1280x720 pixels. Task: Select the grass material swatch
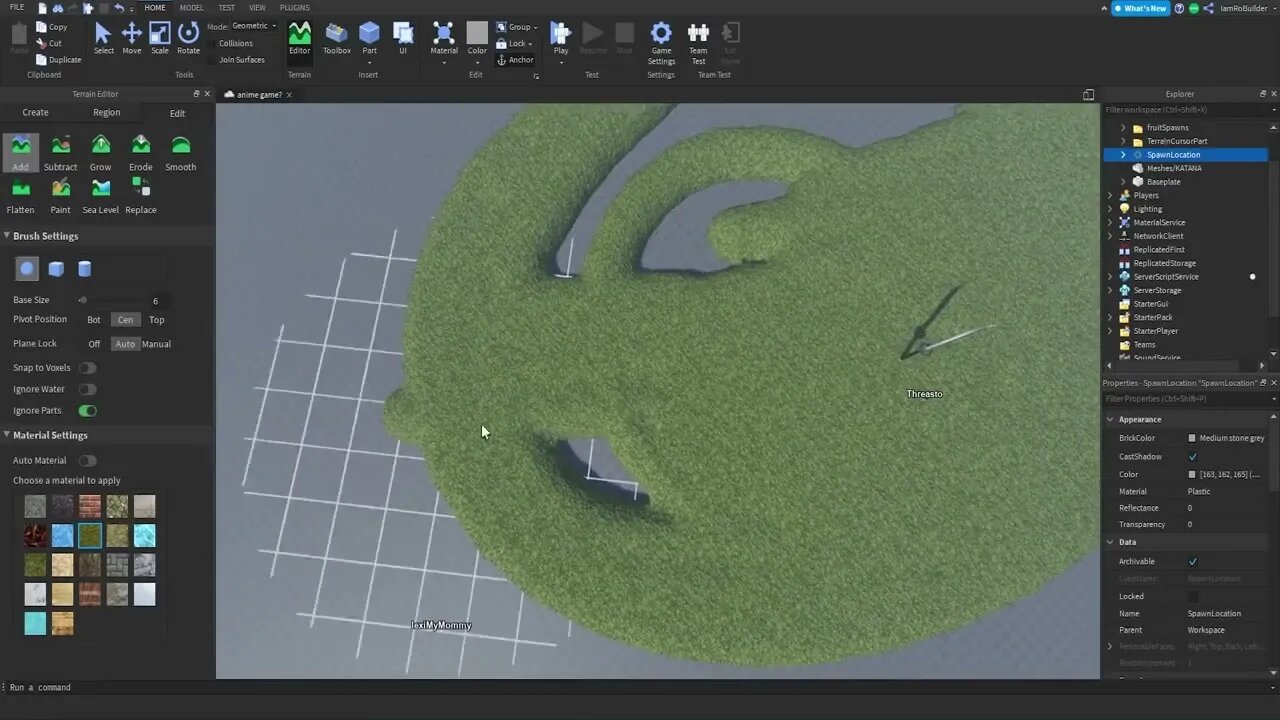[90, 536]
